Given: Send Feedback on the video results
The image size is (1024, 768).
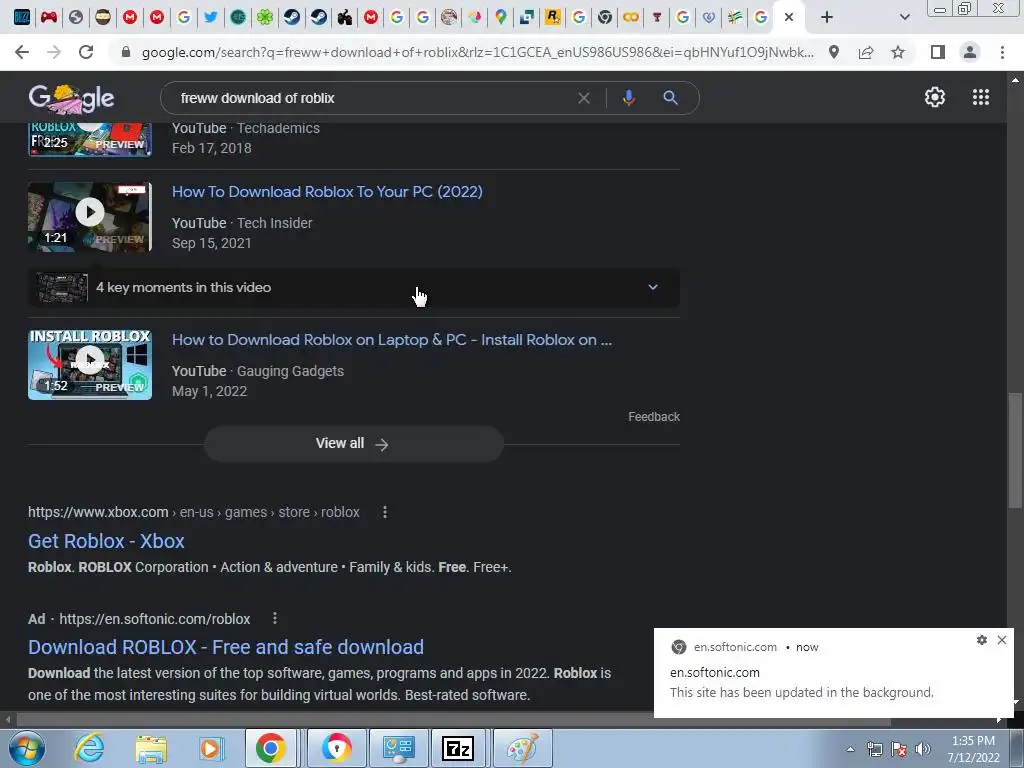Looking at the screenshot, I should (654, 417).
